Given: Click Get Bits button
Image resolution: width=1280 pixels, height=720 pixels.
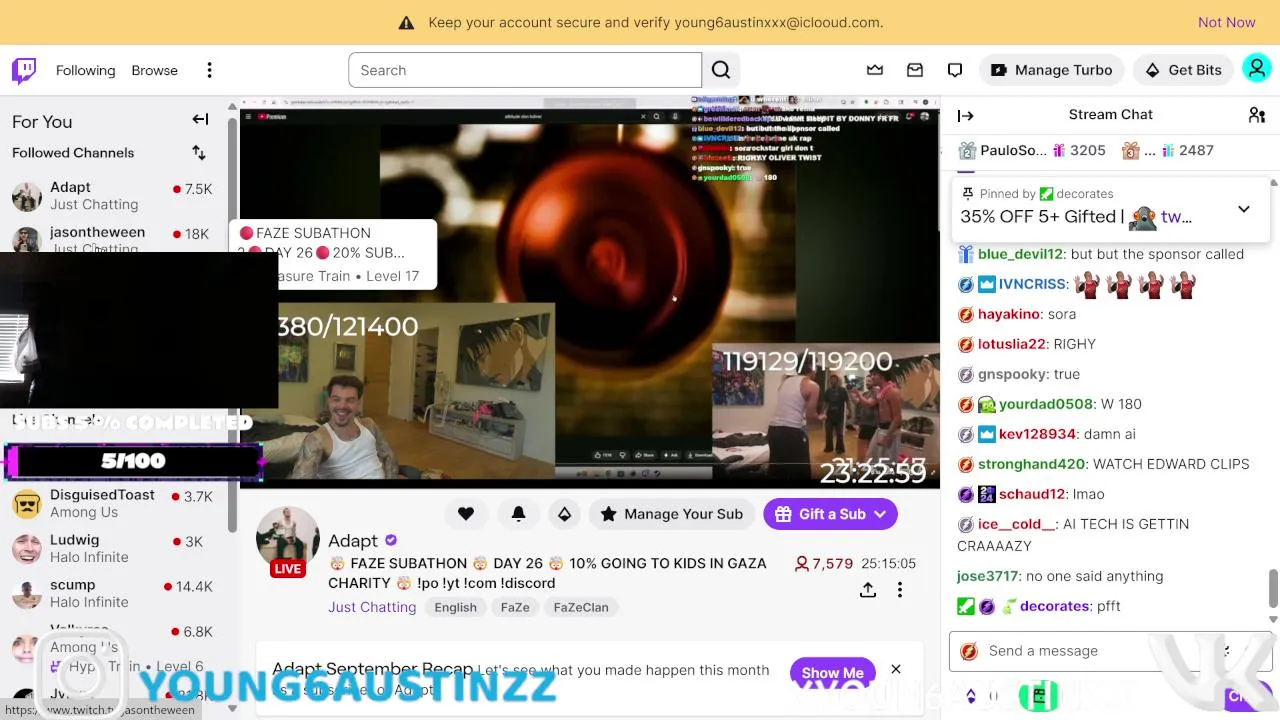Looking at the screenshot, I should (1183, 70).
